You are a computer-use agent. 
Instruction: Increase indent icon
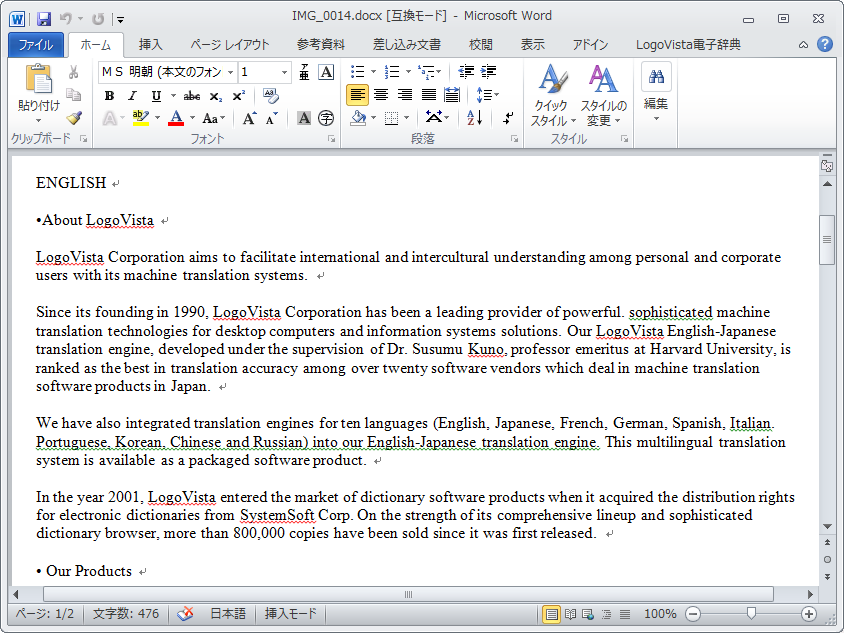point(489,72)
